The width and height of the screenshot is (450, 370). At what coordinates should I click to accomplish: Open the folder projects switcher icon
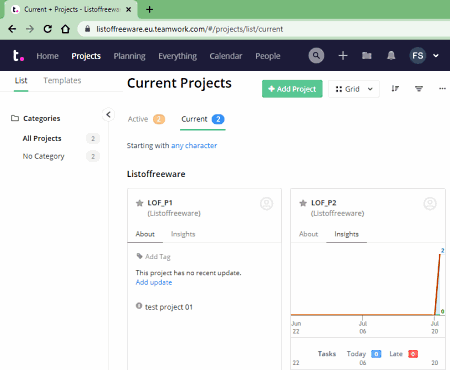(367, 55)
